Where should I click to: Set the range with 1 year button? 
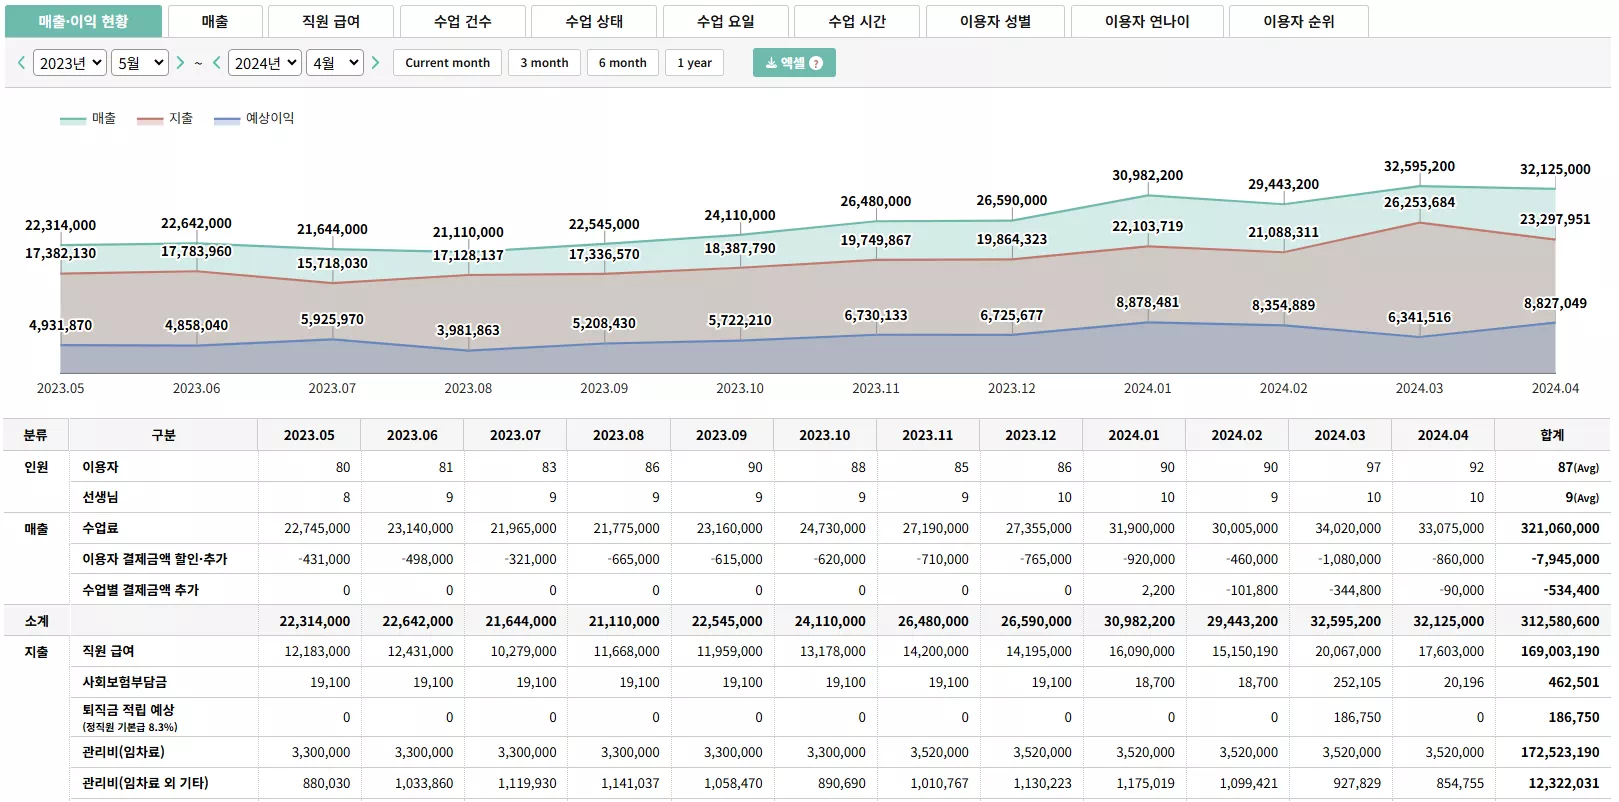point(694,63)
